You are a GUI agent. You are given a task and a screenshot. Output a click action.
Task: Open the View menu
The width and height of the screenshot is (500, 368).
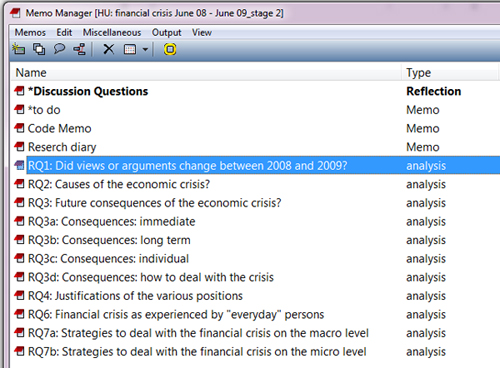click(x=202, y=33)
